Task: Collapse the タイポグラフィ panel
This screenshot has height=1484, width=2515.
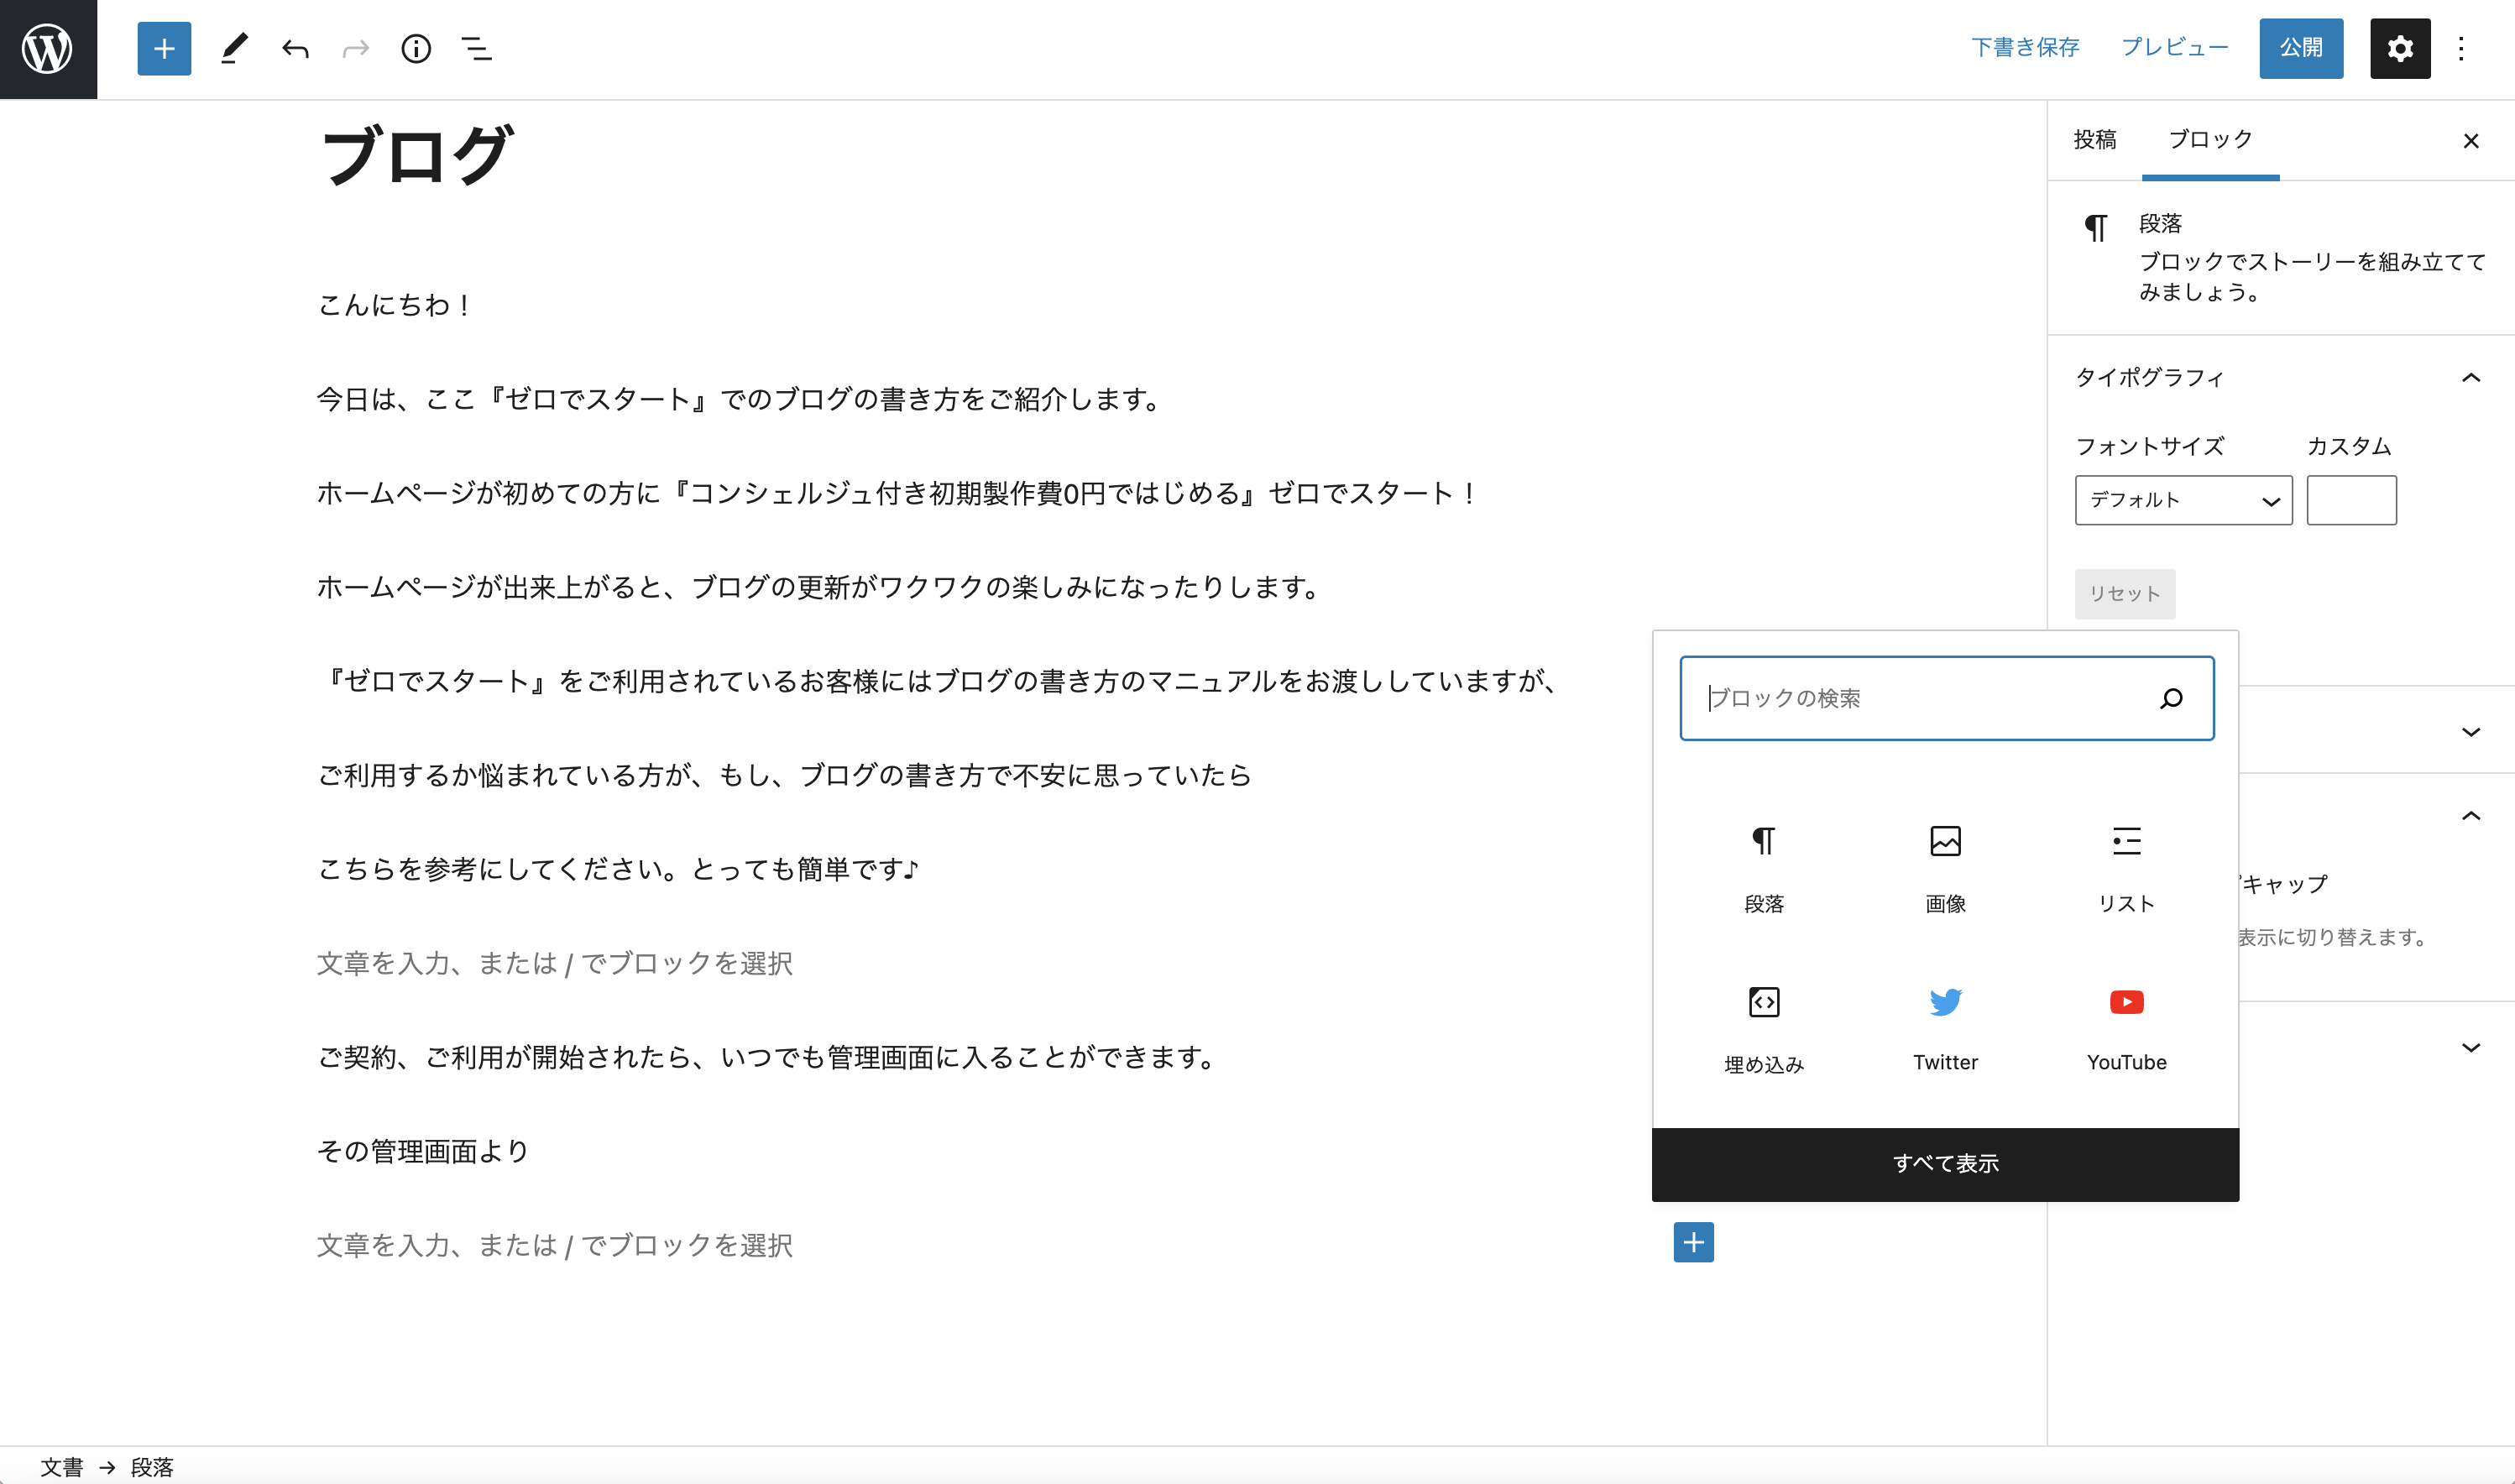Action: click(x=2470, y=378)
